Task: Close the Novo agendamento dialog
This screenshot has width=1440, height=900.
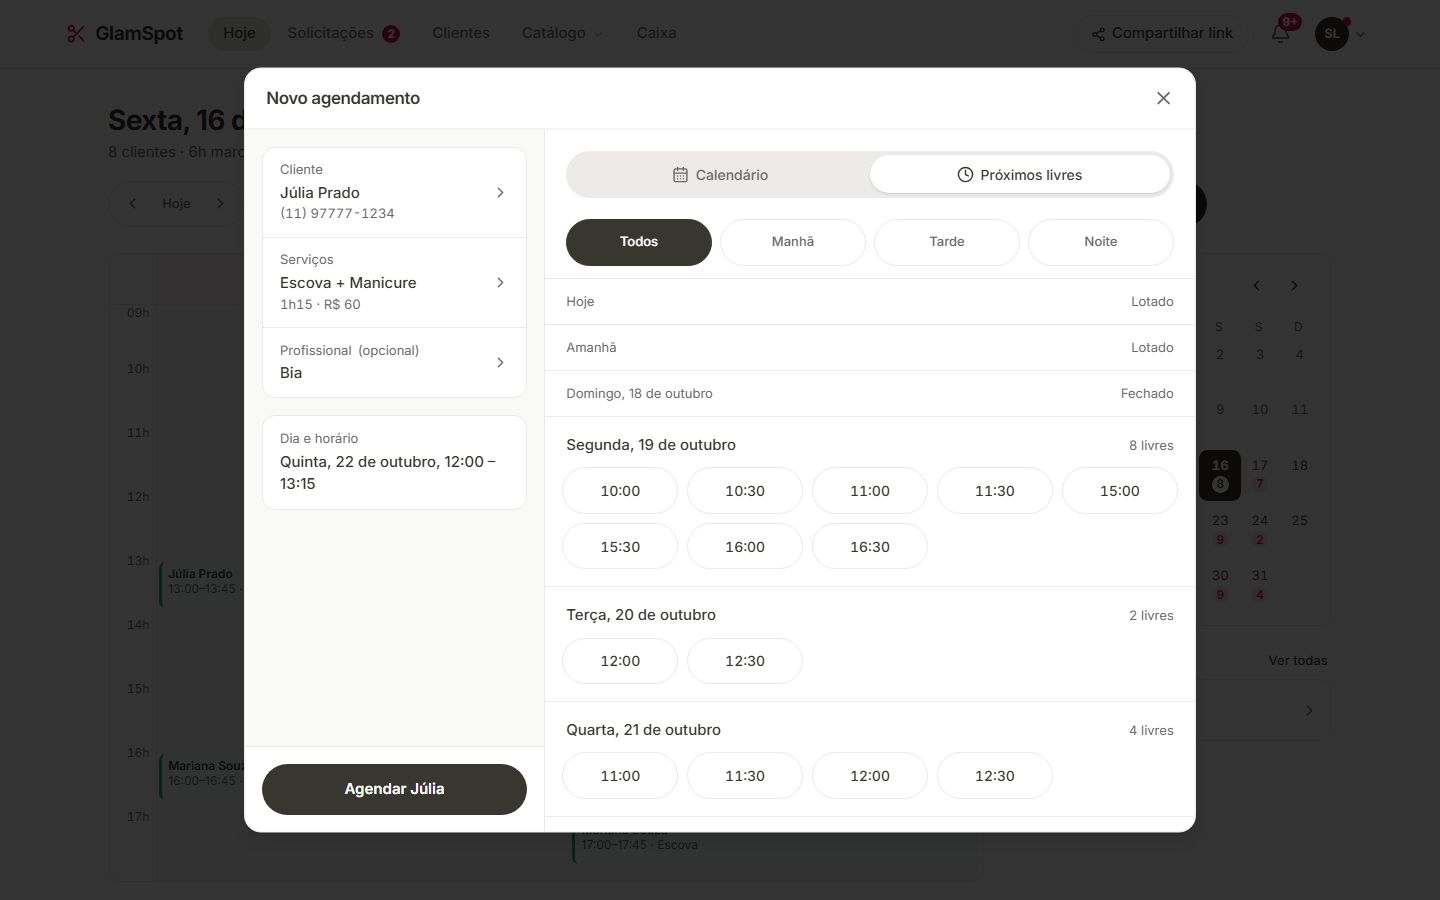Action: click(x=1163, y=98)
